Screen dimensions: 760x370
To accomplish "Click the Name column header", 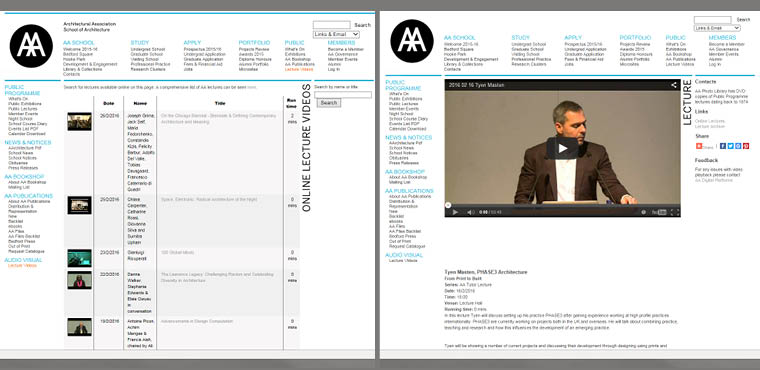I will pos(140,103).
